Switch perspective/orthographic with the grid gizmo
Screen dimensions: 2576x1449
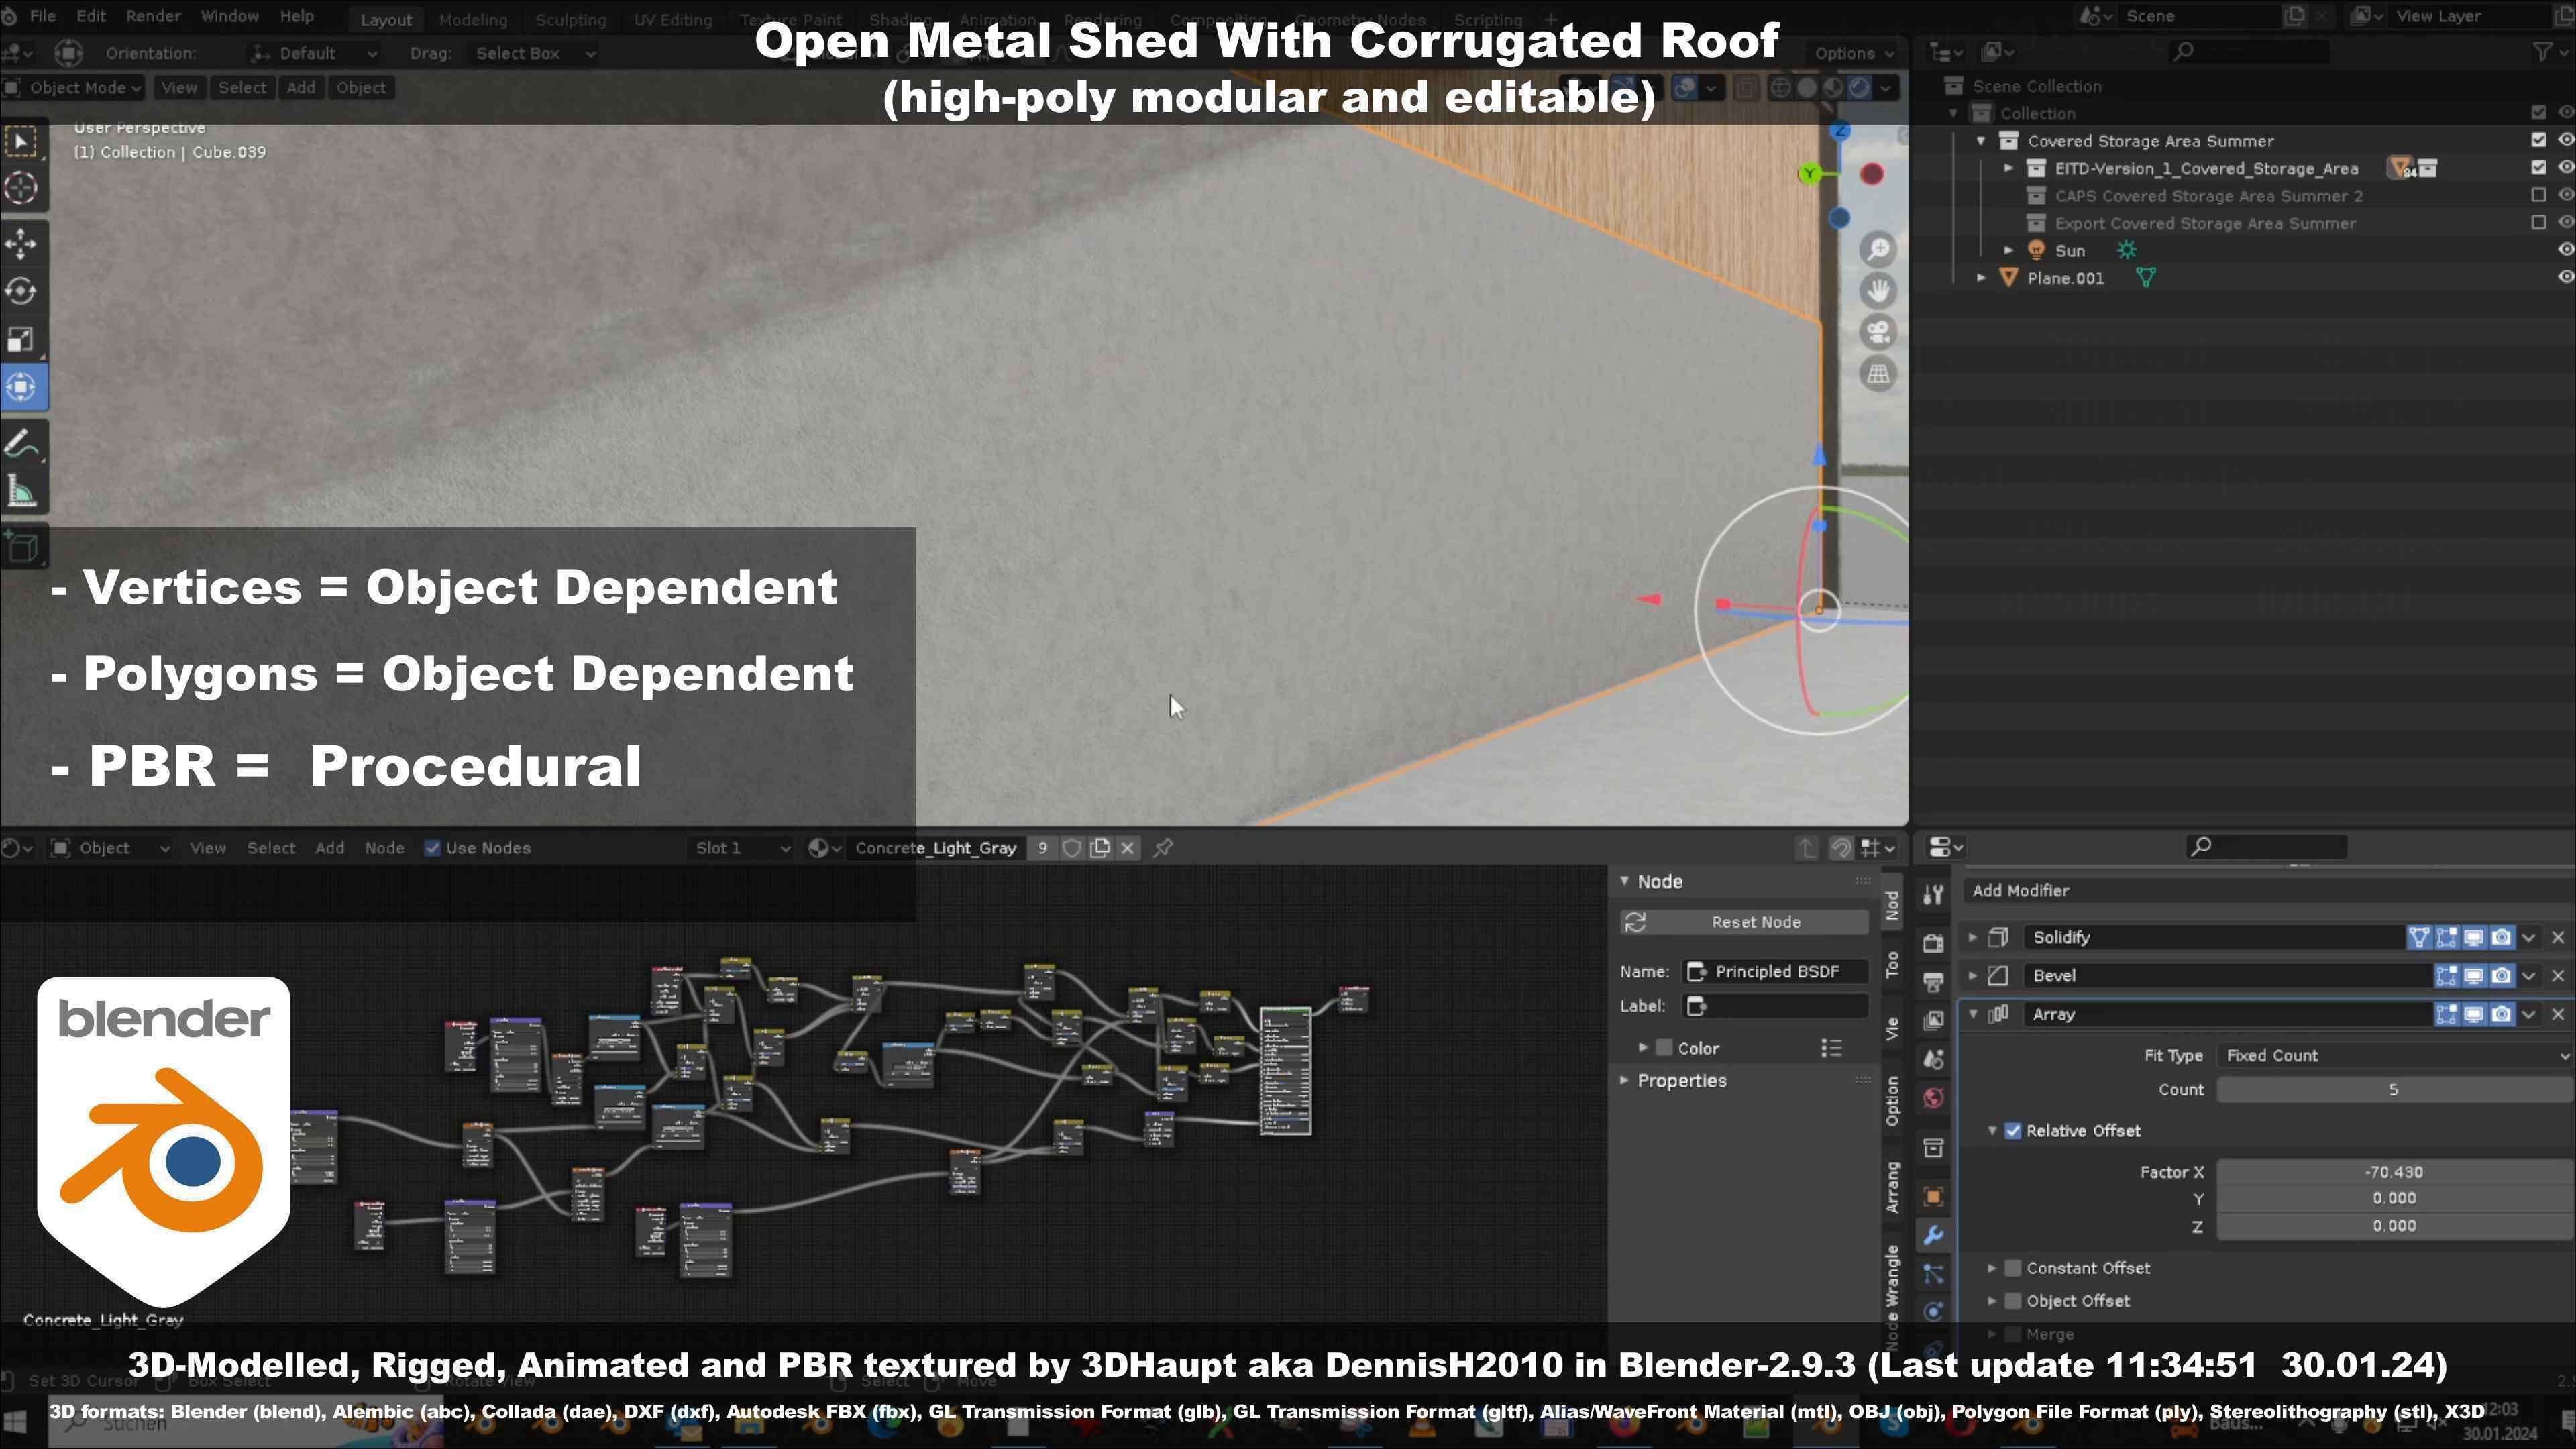point(1878,374)
